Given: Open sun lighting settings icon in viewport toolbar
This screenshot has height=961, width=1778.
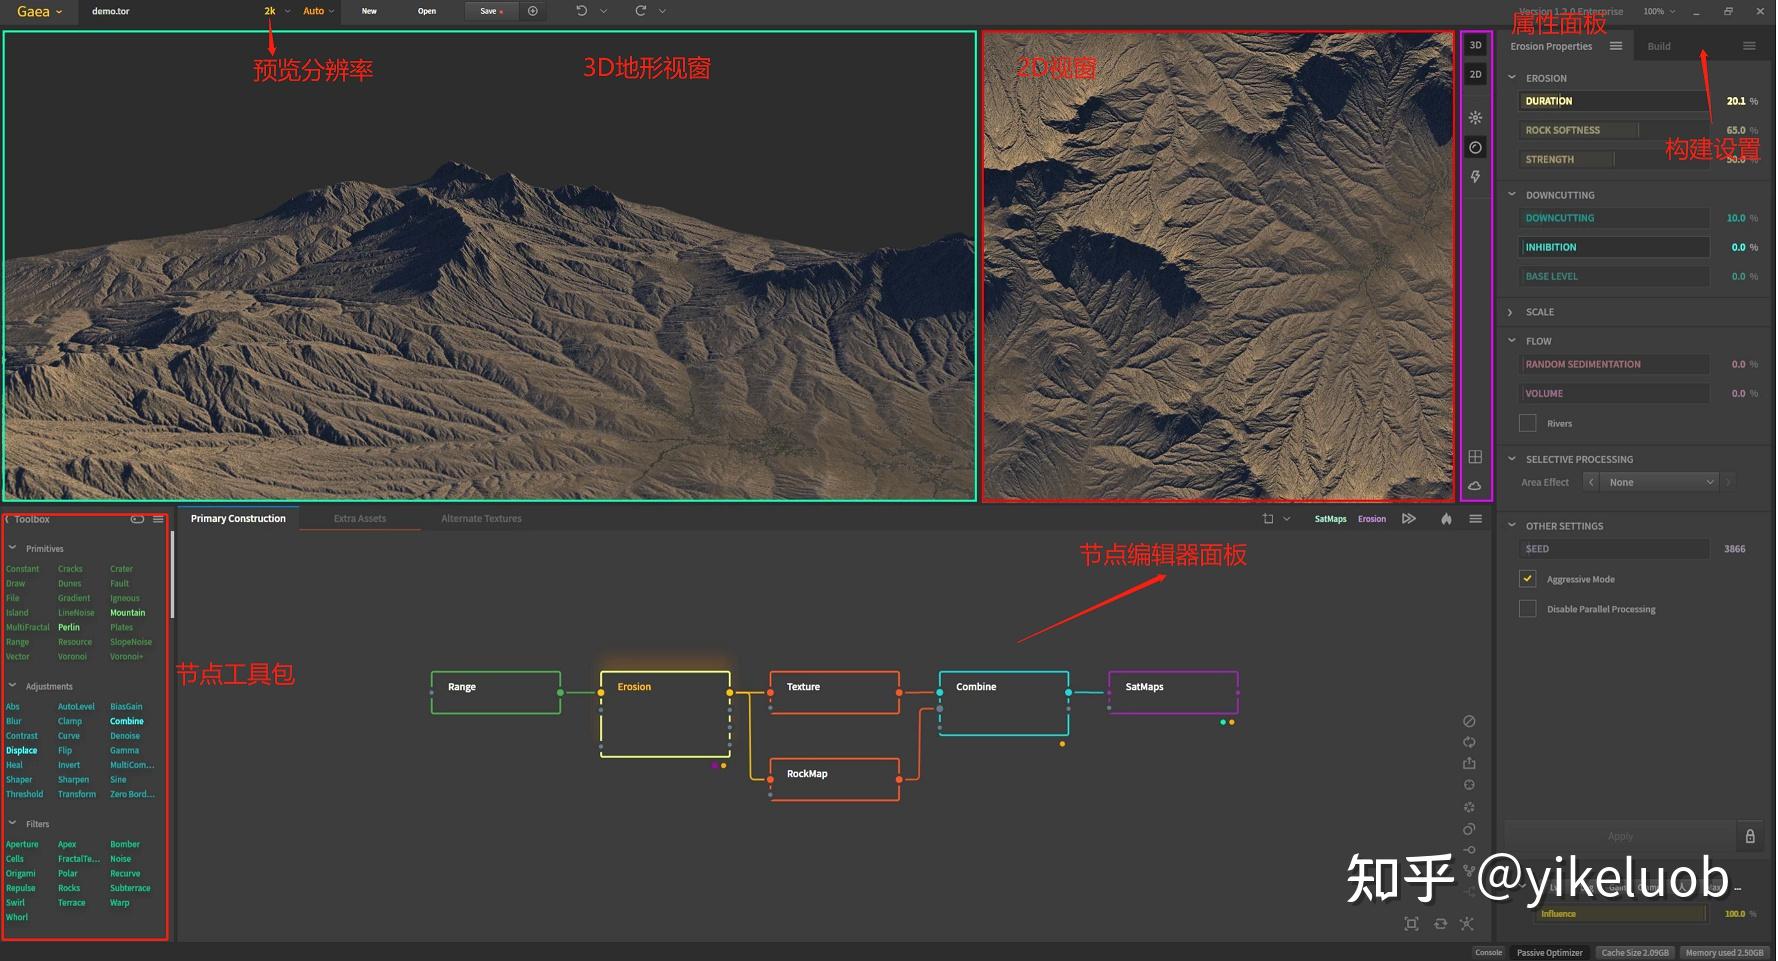Looking at the screenshot, I should pos(1475,118).
